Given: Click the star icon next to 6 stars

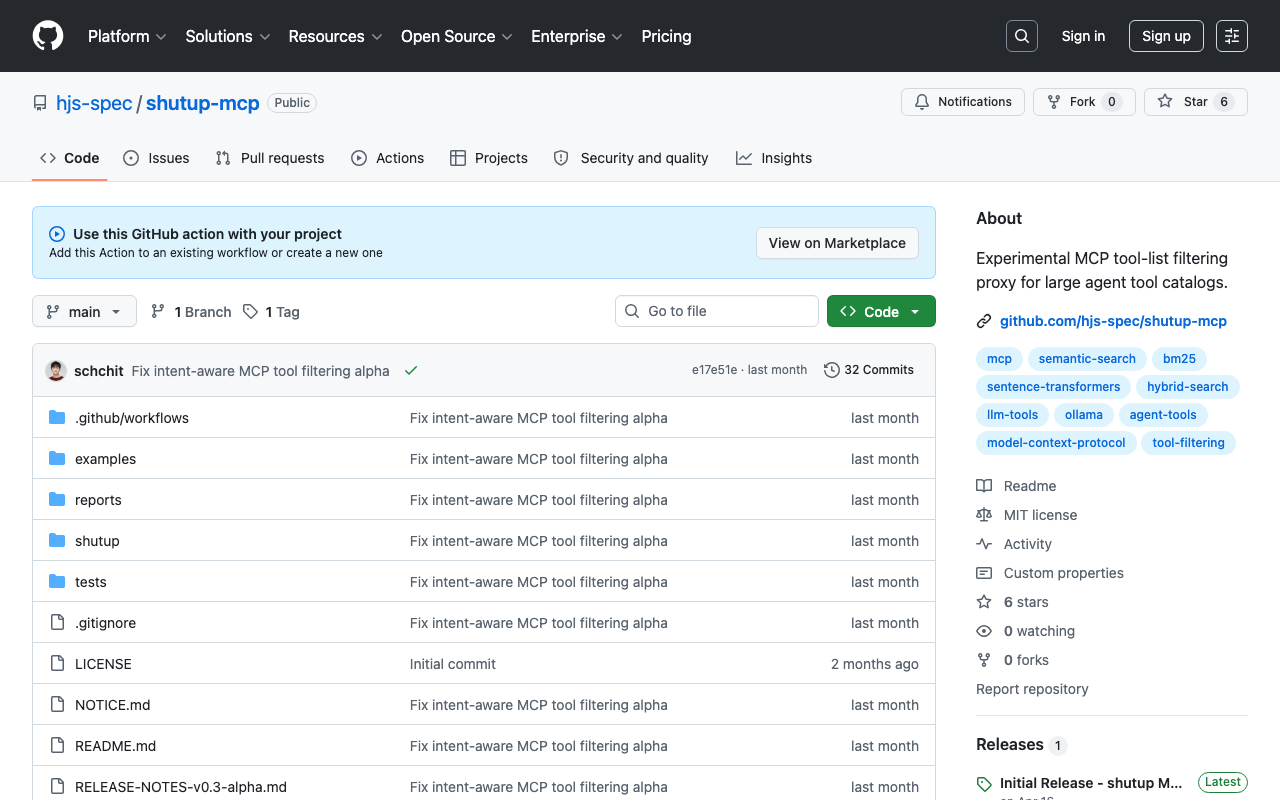Looking at the screenshot, I should [x=984, y=602].
